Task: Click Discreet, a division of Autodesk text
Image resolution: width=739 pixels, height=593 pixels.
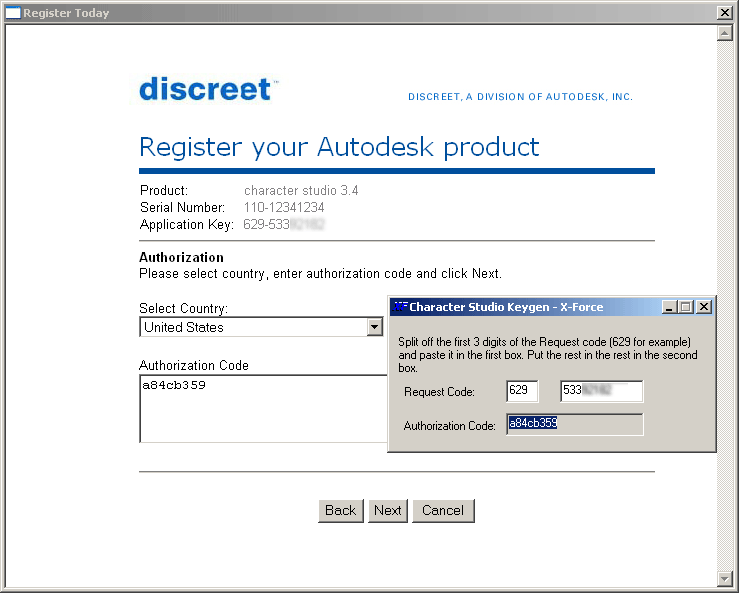Action: (520, 97)
